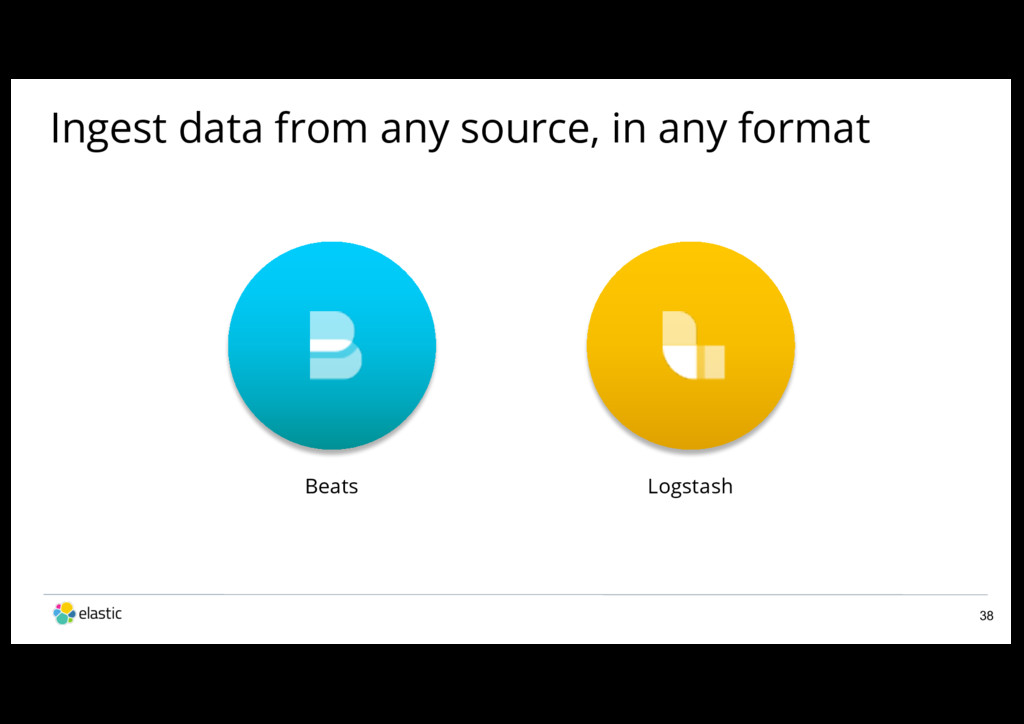Click the small square of Logstash glyph
Viewport: 1024px width, 724px height.
pos(714,362)
